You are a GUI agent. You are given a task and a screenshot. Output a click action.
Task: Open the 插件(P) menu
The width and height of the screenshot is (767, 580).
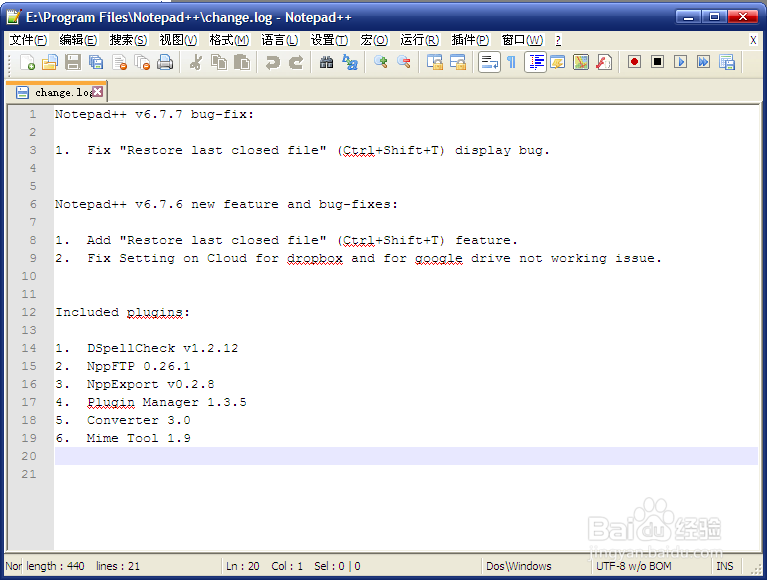[470, 40]
